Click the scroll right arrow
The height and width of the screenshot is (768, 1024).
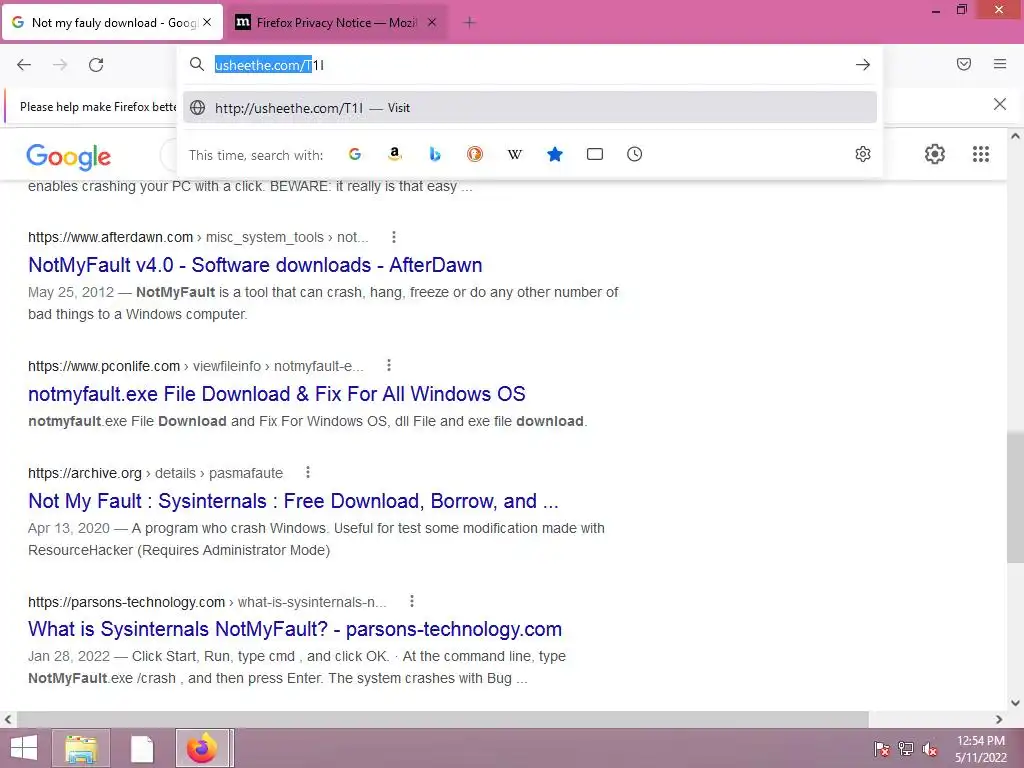(x=999, y=719)
